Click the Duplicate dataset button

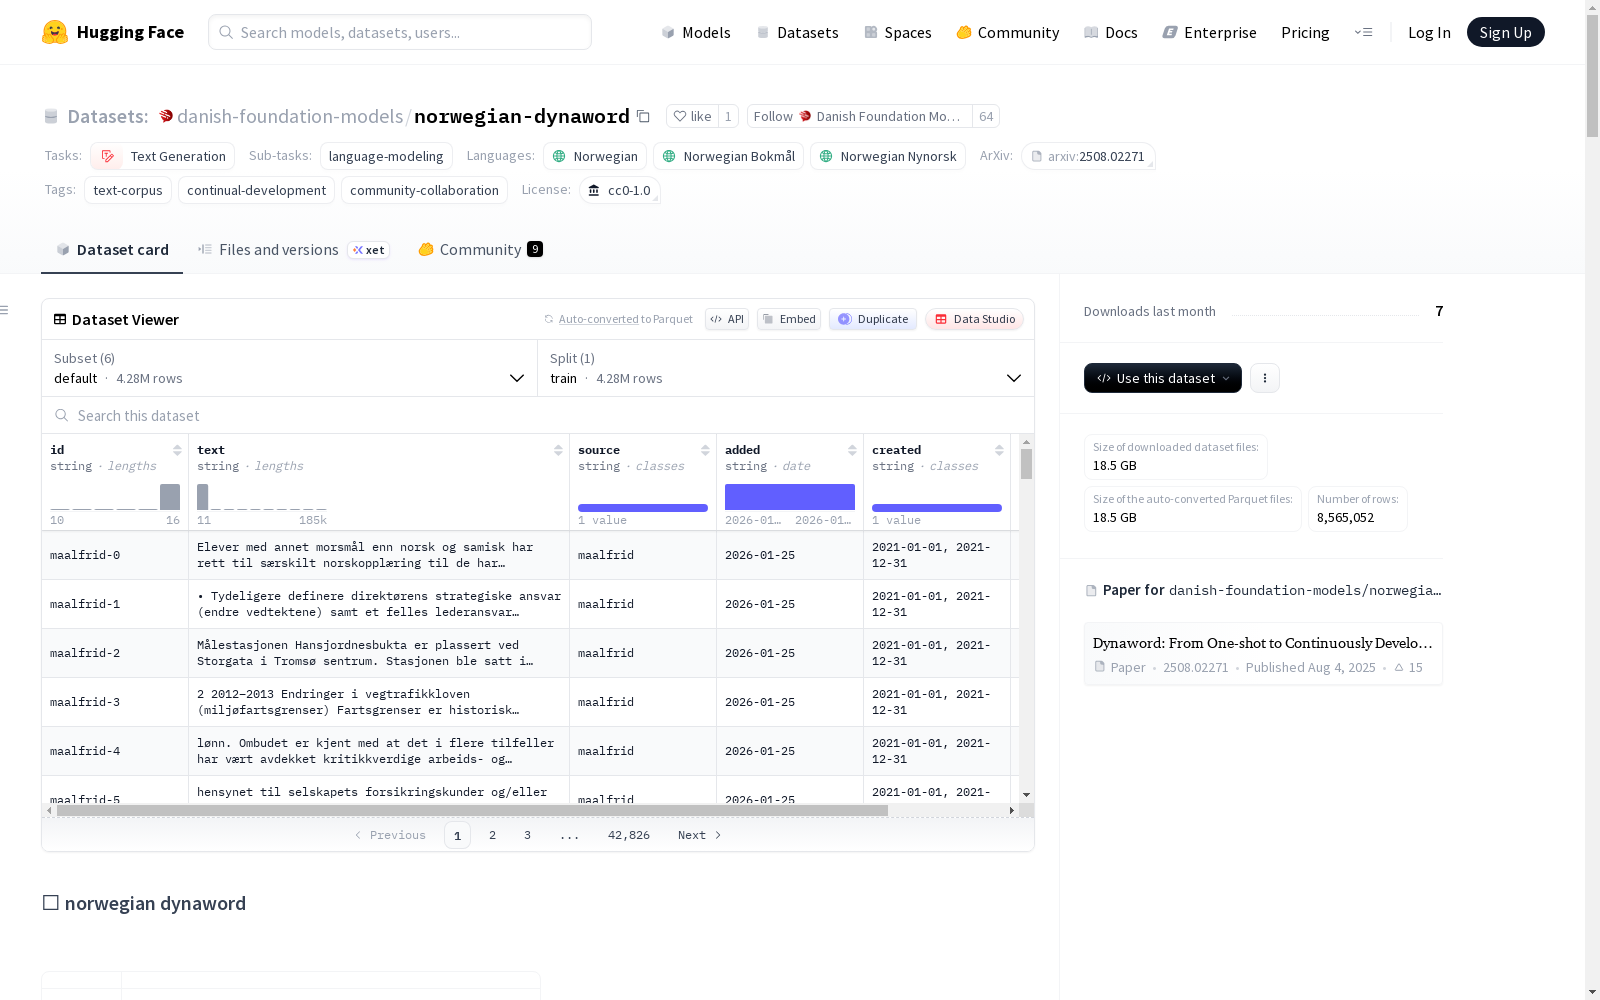click(873, 319)
